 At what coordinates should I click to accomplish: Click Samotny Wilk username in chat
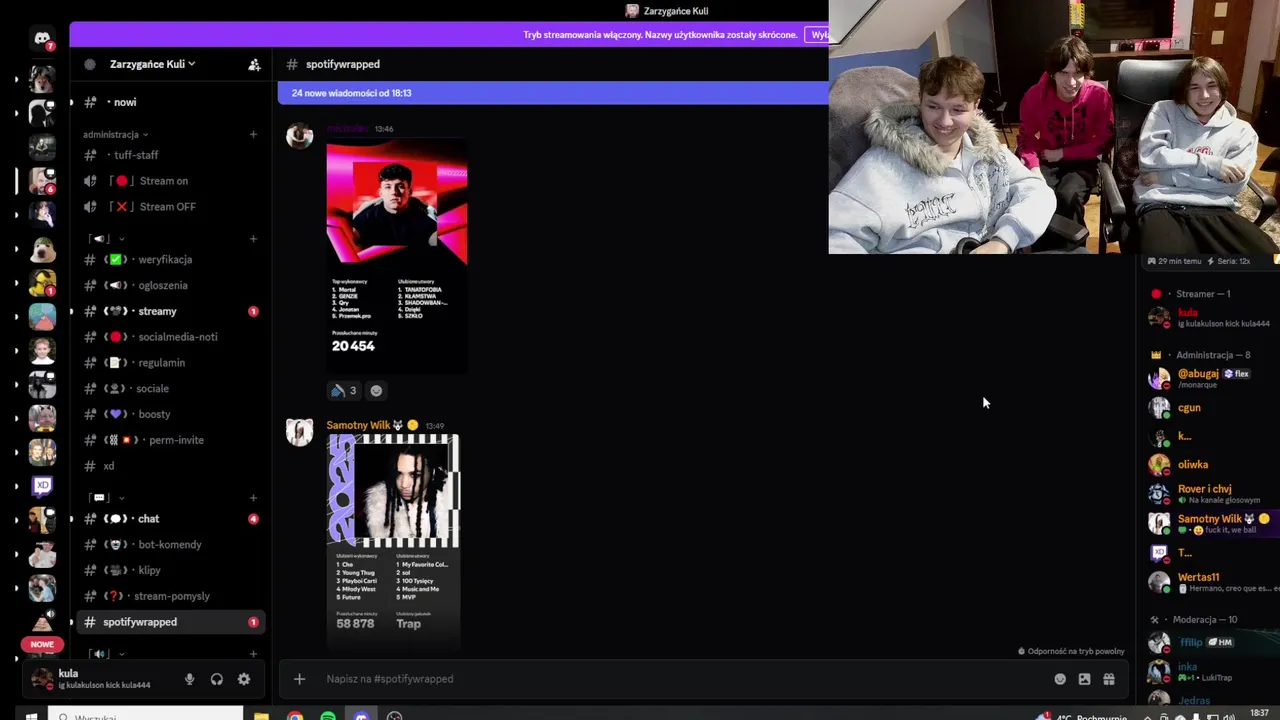(358, 425)
